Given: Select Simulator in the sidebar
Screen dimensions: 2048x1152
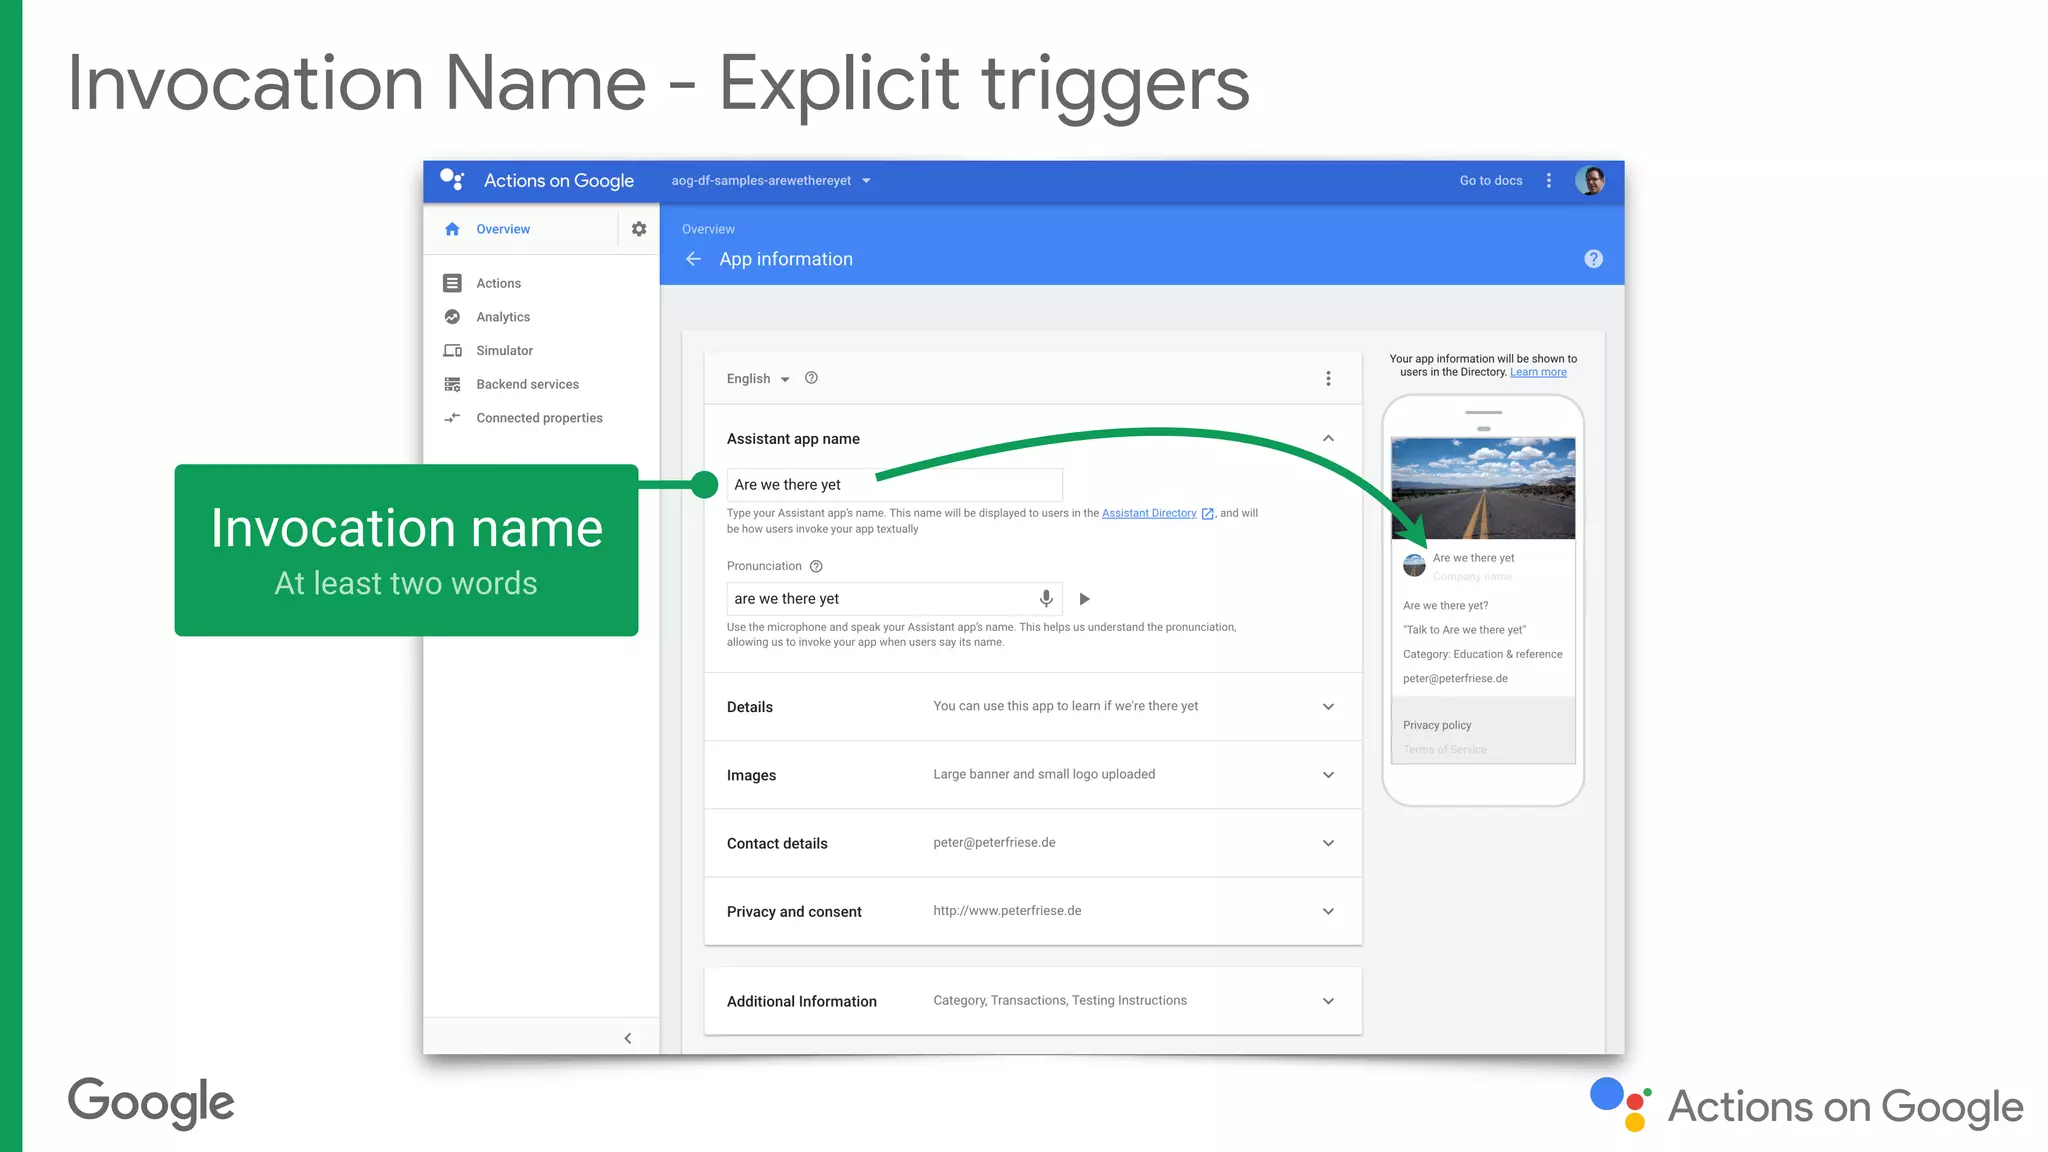Looking at the screenshot, I should tap(505, 351).
